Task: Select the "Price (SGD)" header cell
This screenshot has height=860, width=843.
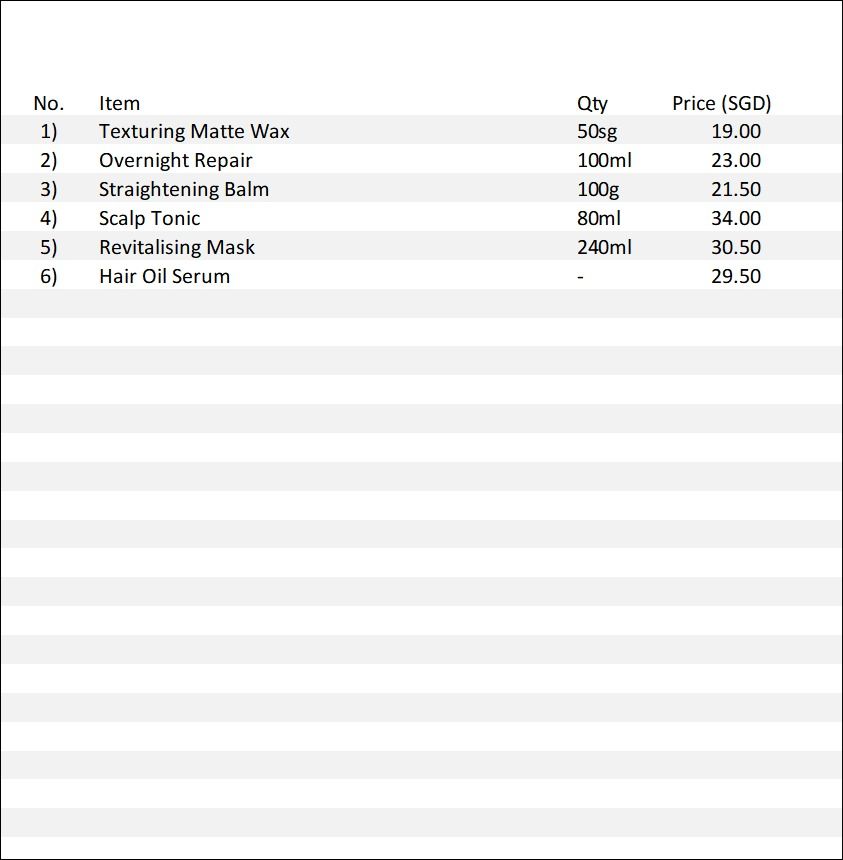Action: pos(721,103)
